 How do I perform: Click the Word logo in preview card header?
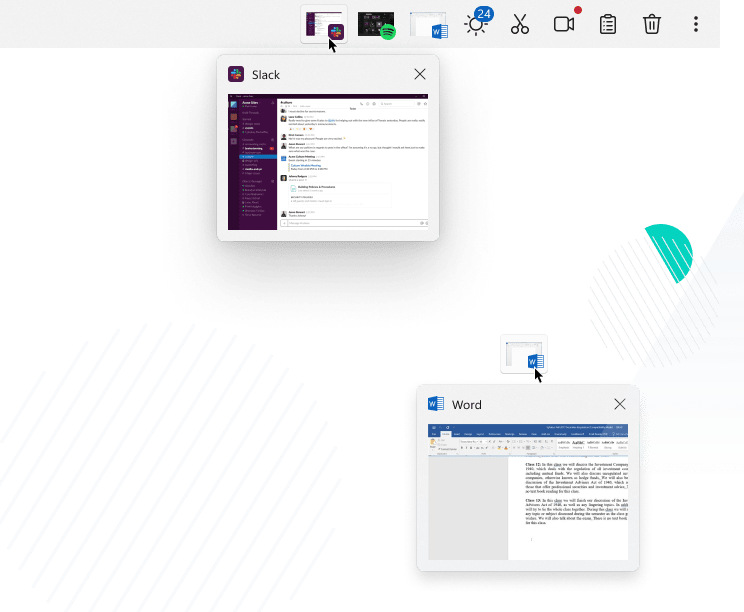pyautogui.click(x=436, y=404)
